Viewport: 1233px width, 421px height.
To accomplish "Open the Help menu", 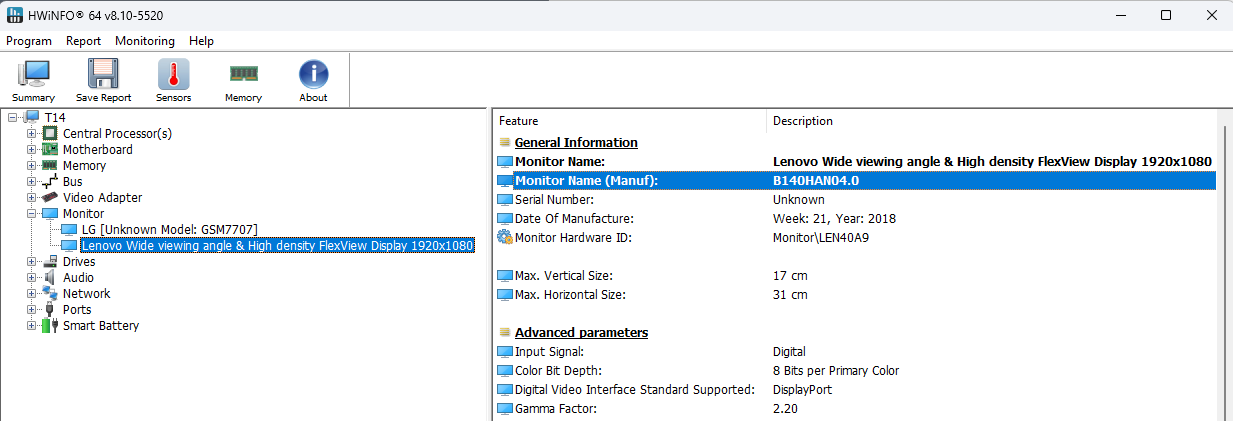I will pos(201,41).
